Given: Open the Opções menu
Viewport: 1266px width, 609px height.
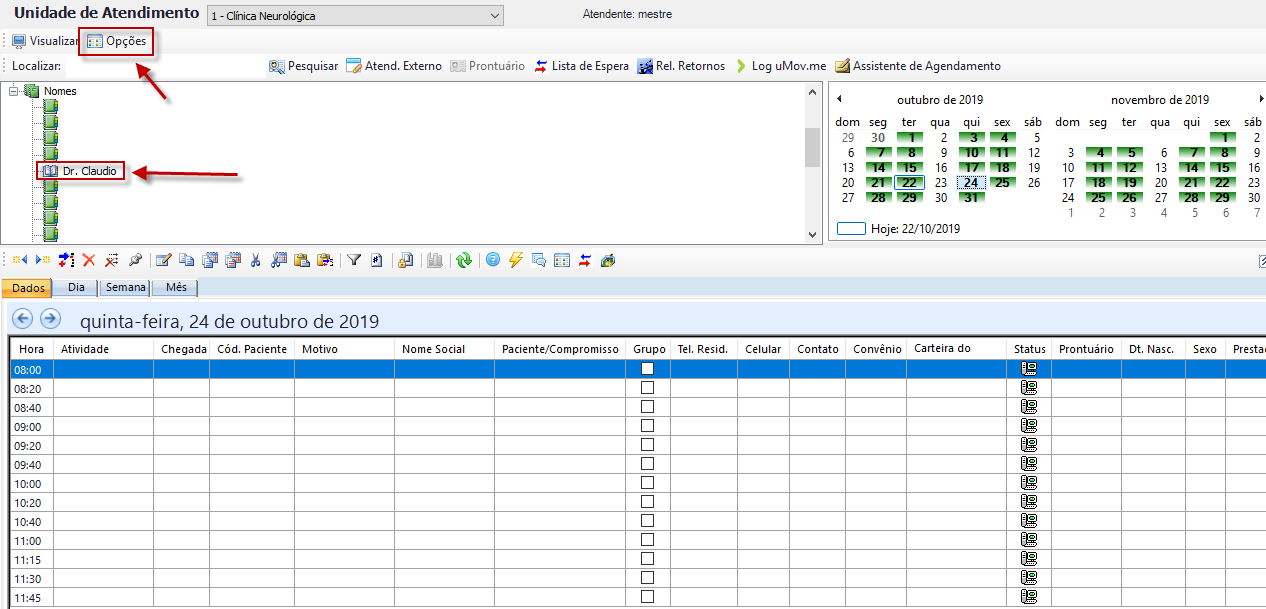Looking at the screenshot, I should 116,41.
